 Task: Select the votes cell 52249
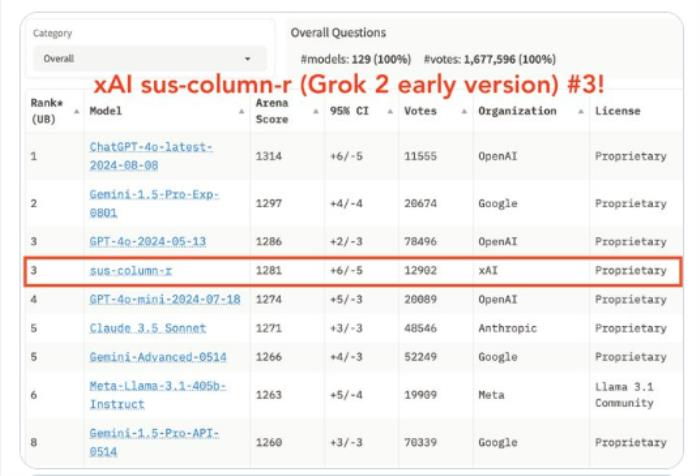(x=421, y=357)
